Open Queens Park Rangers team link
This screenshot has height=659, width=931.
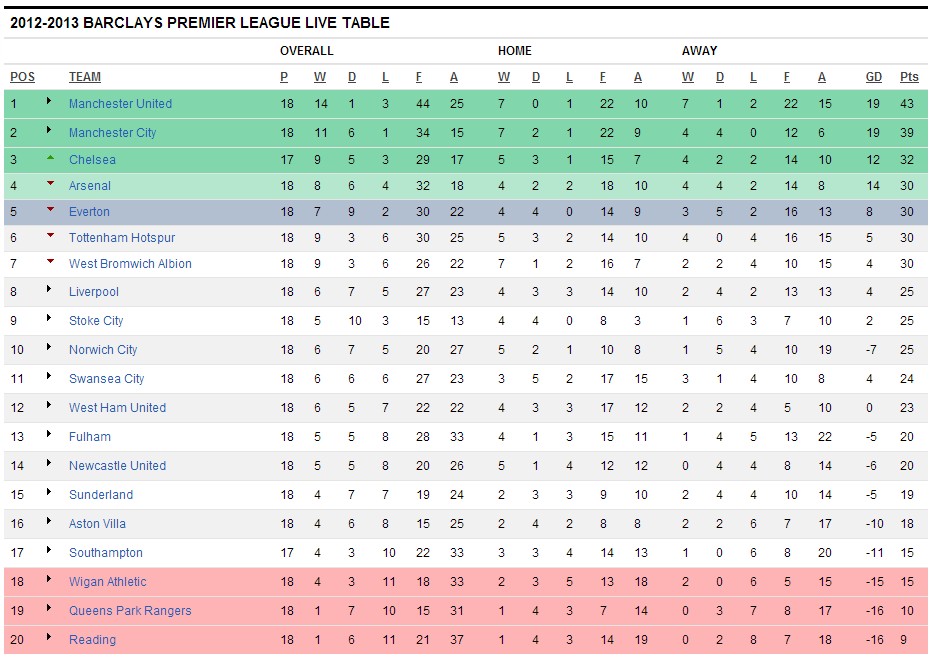pos(130,611)
